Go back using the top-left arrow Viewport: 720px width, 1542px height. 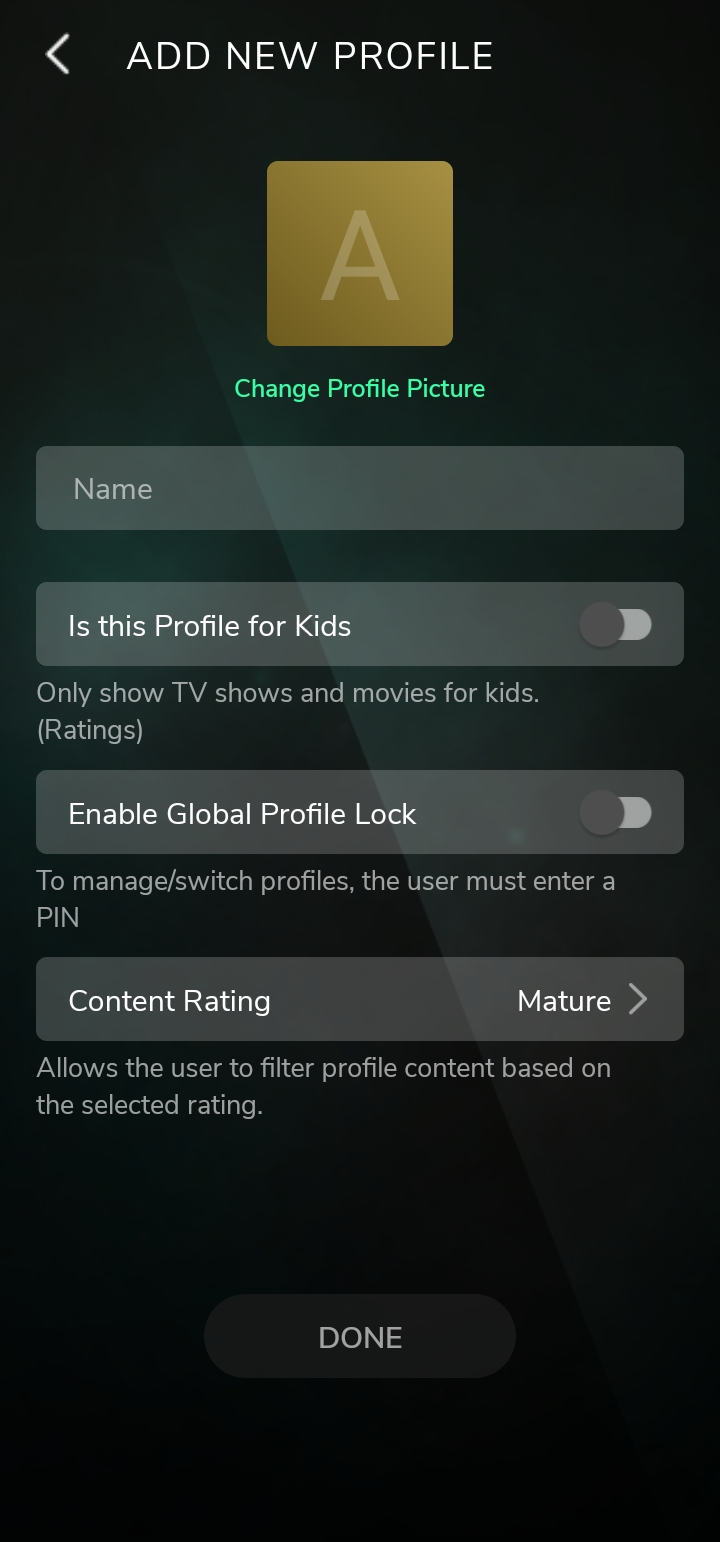(58, 55)
